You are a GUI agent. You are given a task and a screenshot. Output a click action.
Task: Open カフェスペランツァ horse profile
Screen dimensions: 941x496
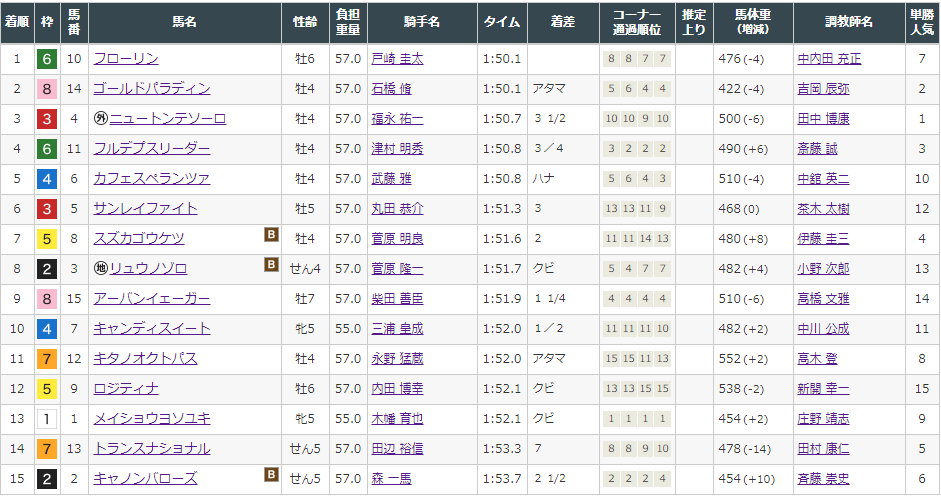152,179
